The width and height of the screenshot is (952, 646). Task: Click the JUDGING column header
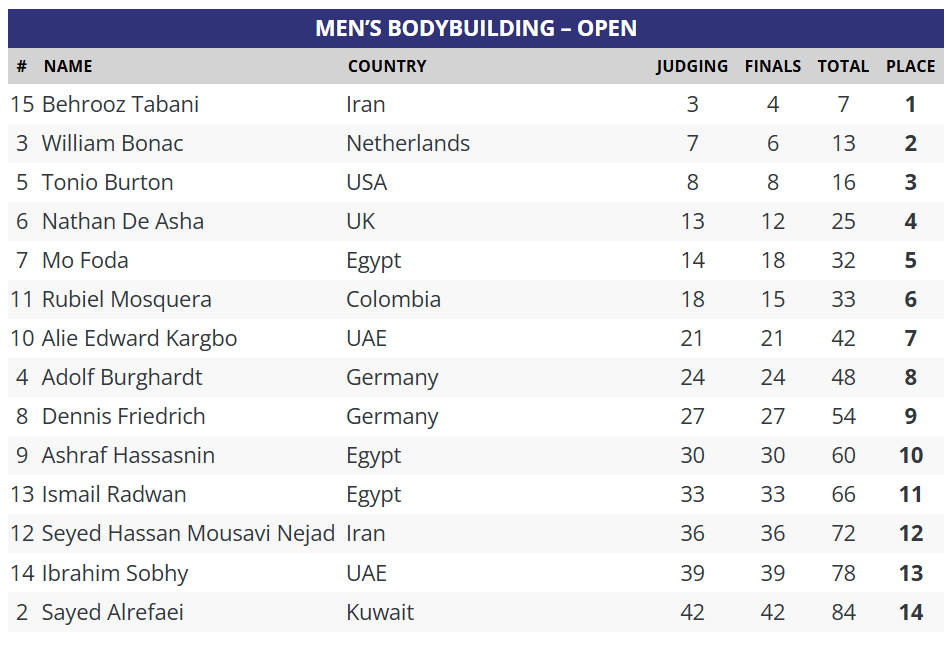coord(692,67)
